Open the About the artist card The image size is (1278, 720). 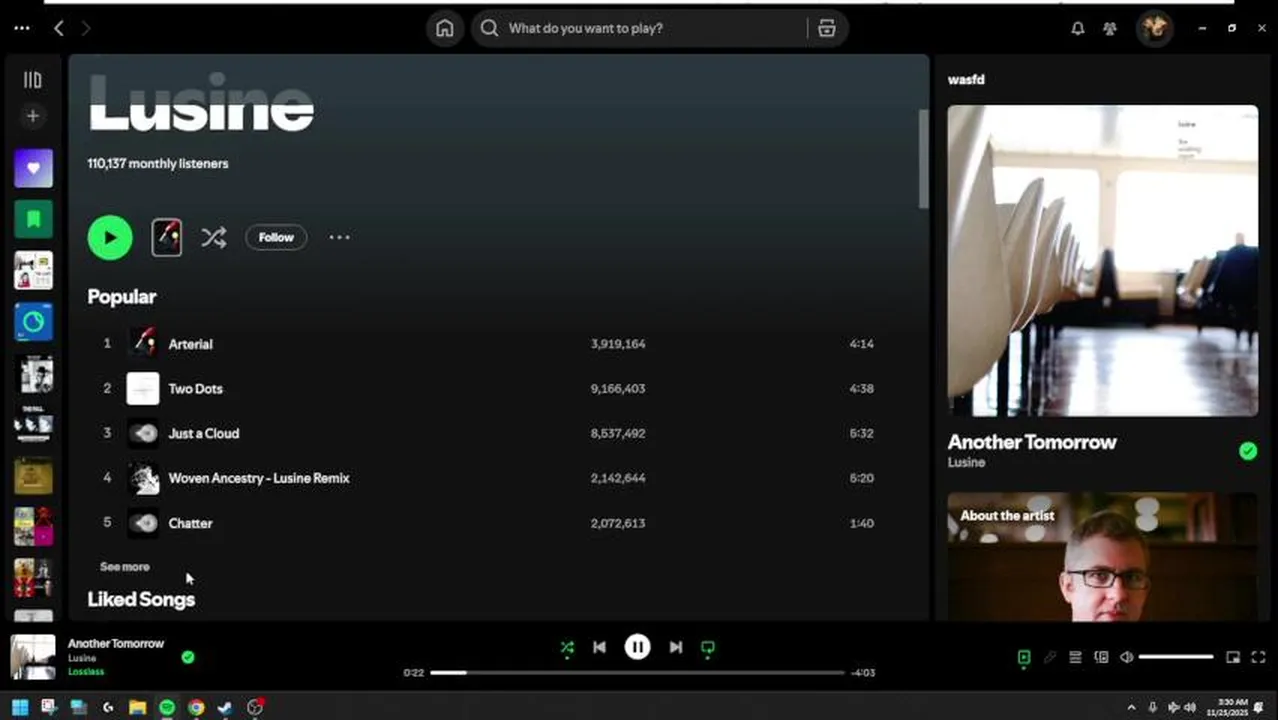click(1103, 557)
